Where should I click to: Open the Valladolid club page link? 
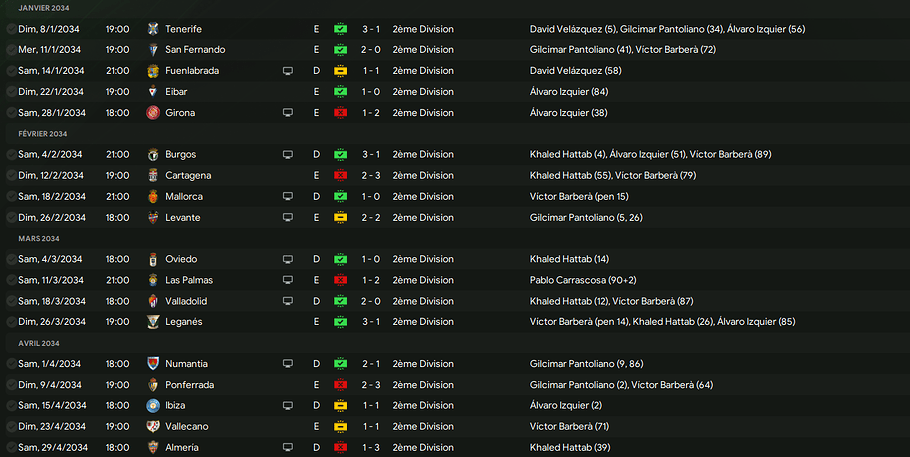point(187,301)
